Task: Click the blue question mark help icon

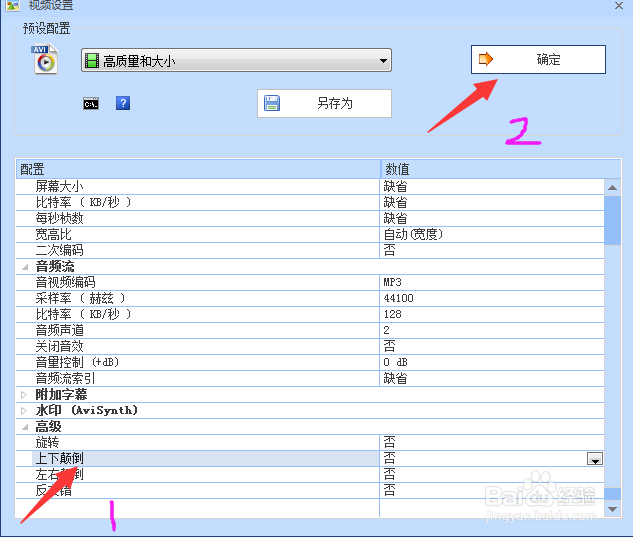Action: (x=123, y=103)
